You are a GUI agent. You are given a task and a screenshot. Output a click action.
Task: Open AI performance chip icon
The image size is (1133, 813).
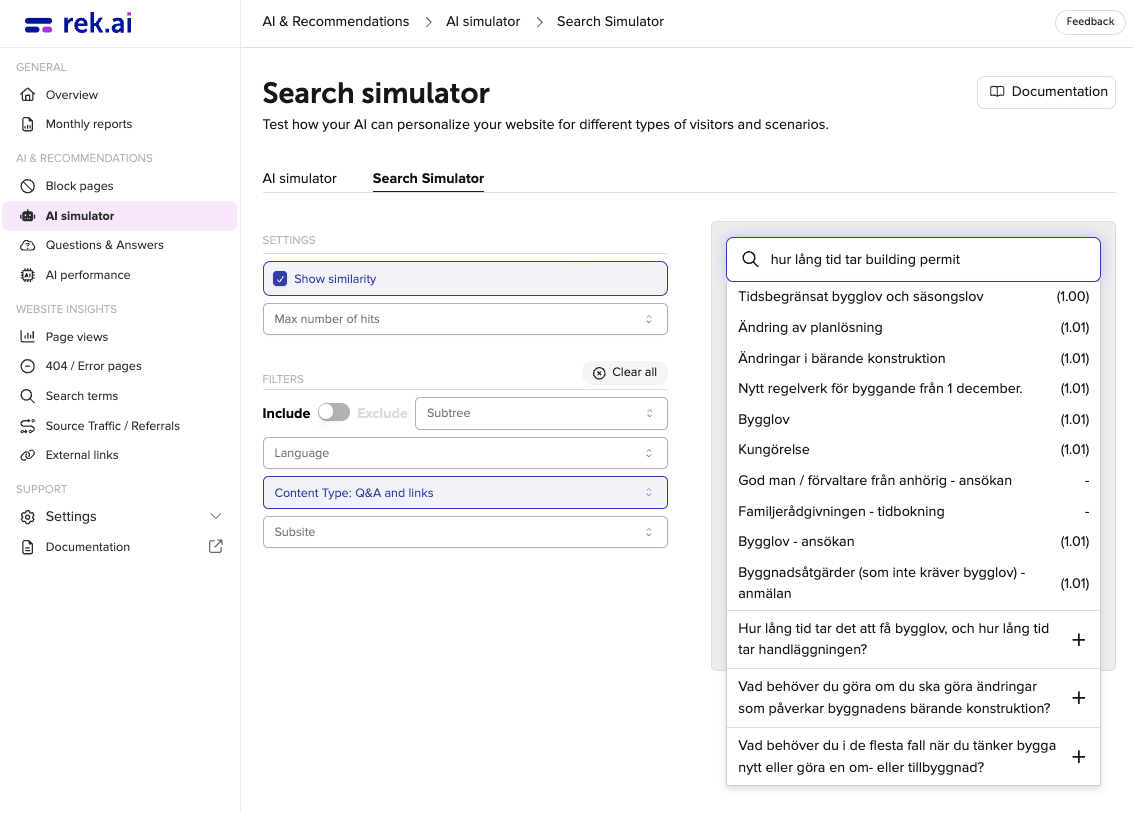pyautogui.click(x=28, y=275)
